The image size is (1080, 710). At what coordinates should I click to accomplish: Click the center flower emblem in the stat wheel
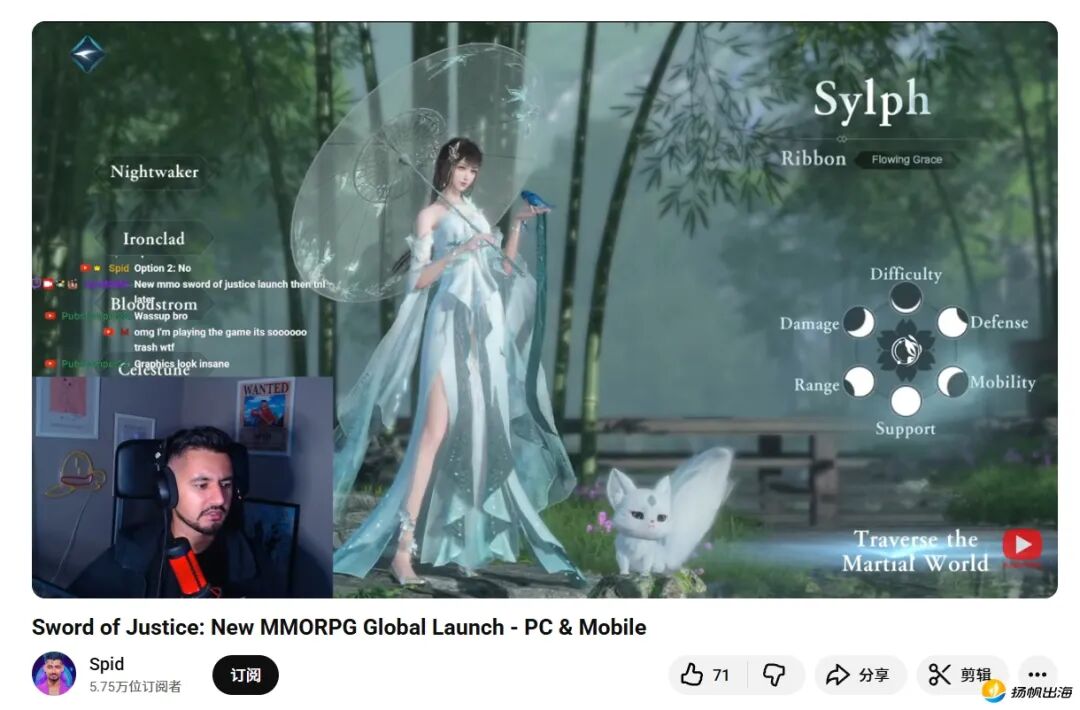pyautogui.click(x=905, y=351)
